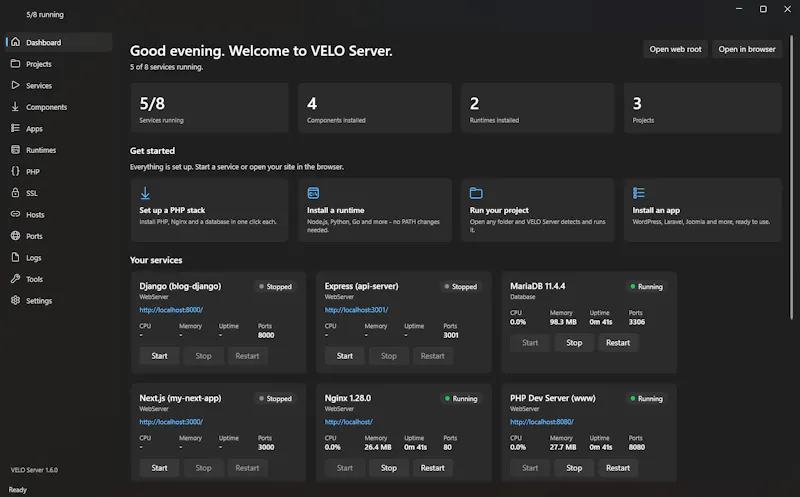Click the 2 Runtimes installed card
This screenshot has height=497, width=800.
coord(538,108)
